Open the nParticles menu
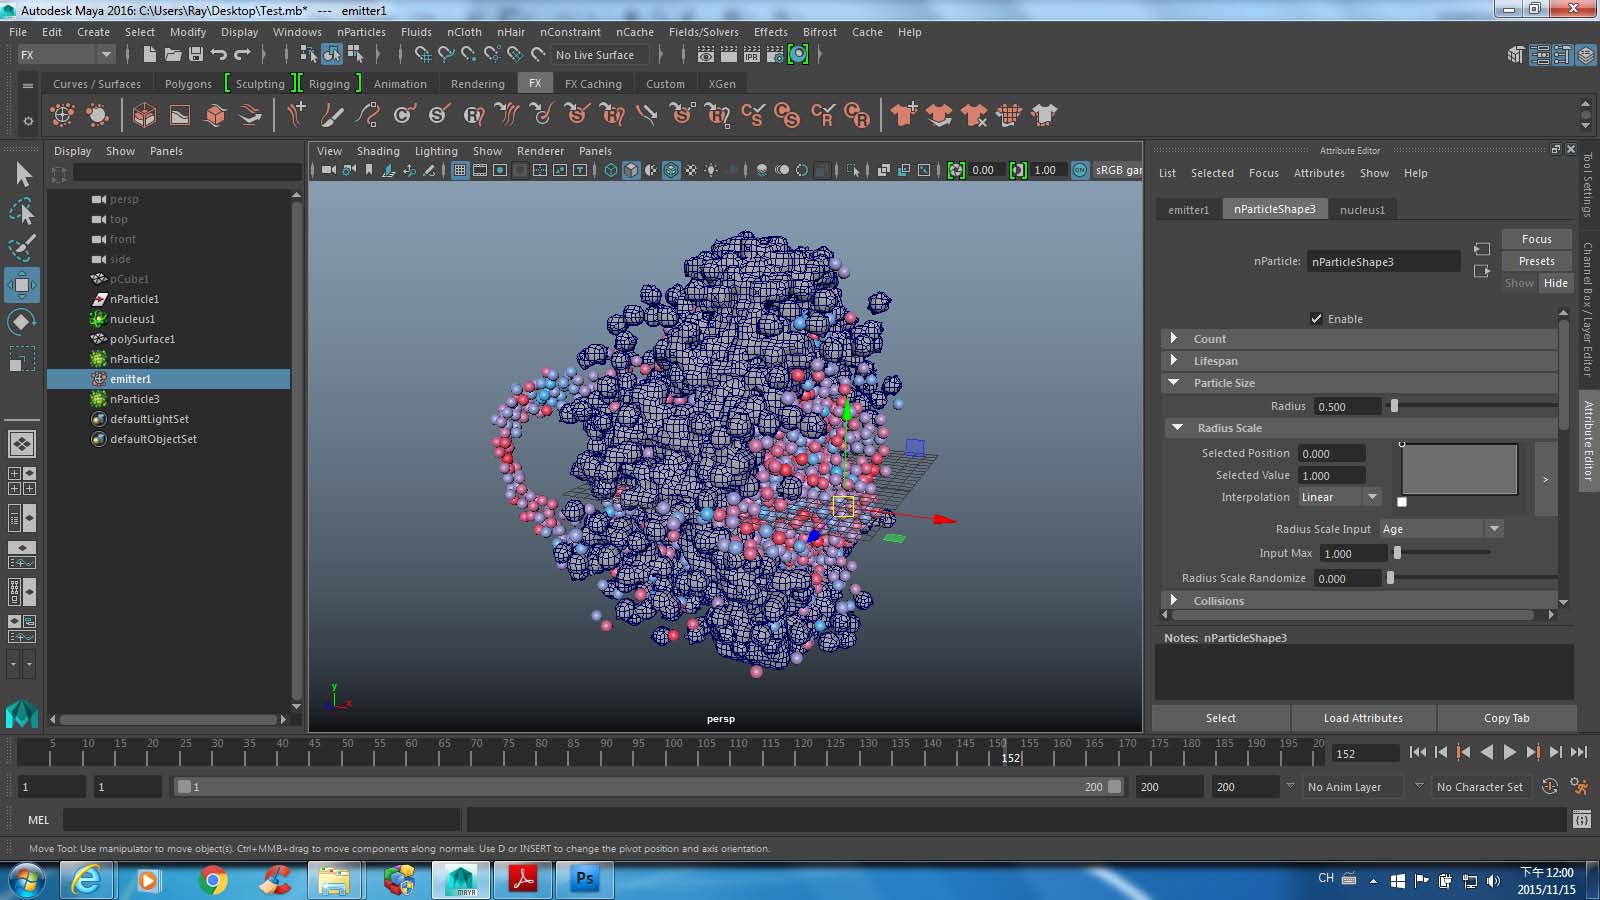1600x900 pixels. coord(361,31)
